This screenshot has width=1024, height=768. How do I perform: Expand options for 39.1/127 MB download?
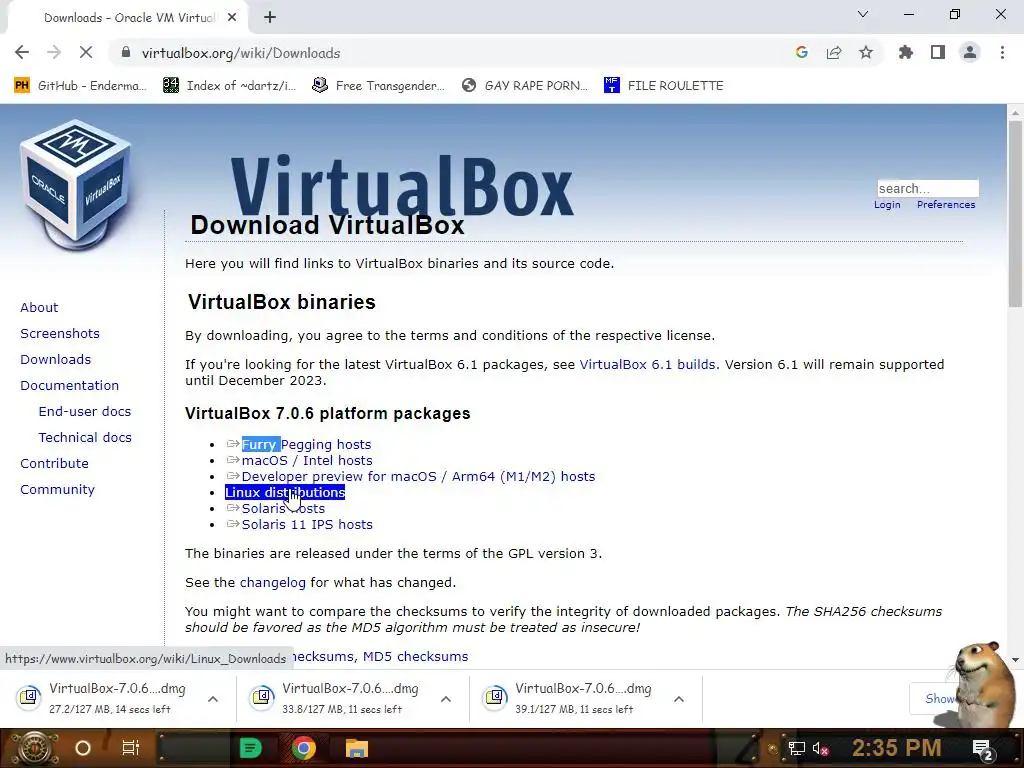pos(679,699)
